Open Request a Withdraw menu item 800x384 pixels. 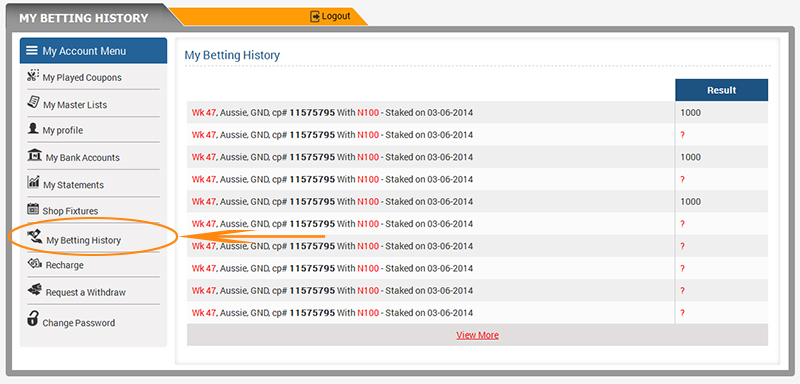pyautogui.click(x=86, y=292)
